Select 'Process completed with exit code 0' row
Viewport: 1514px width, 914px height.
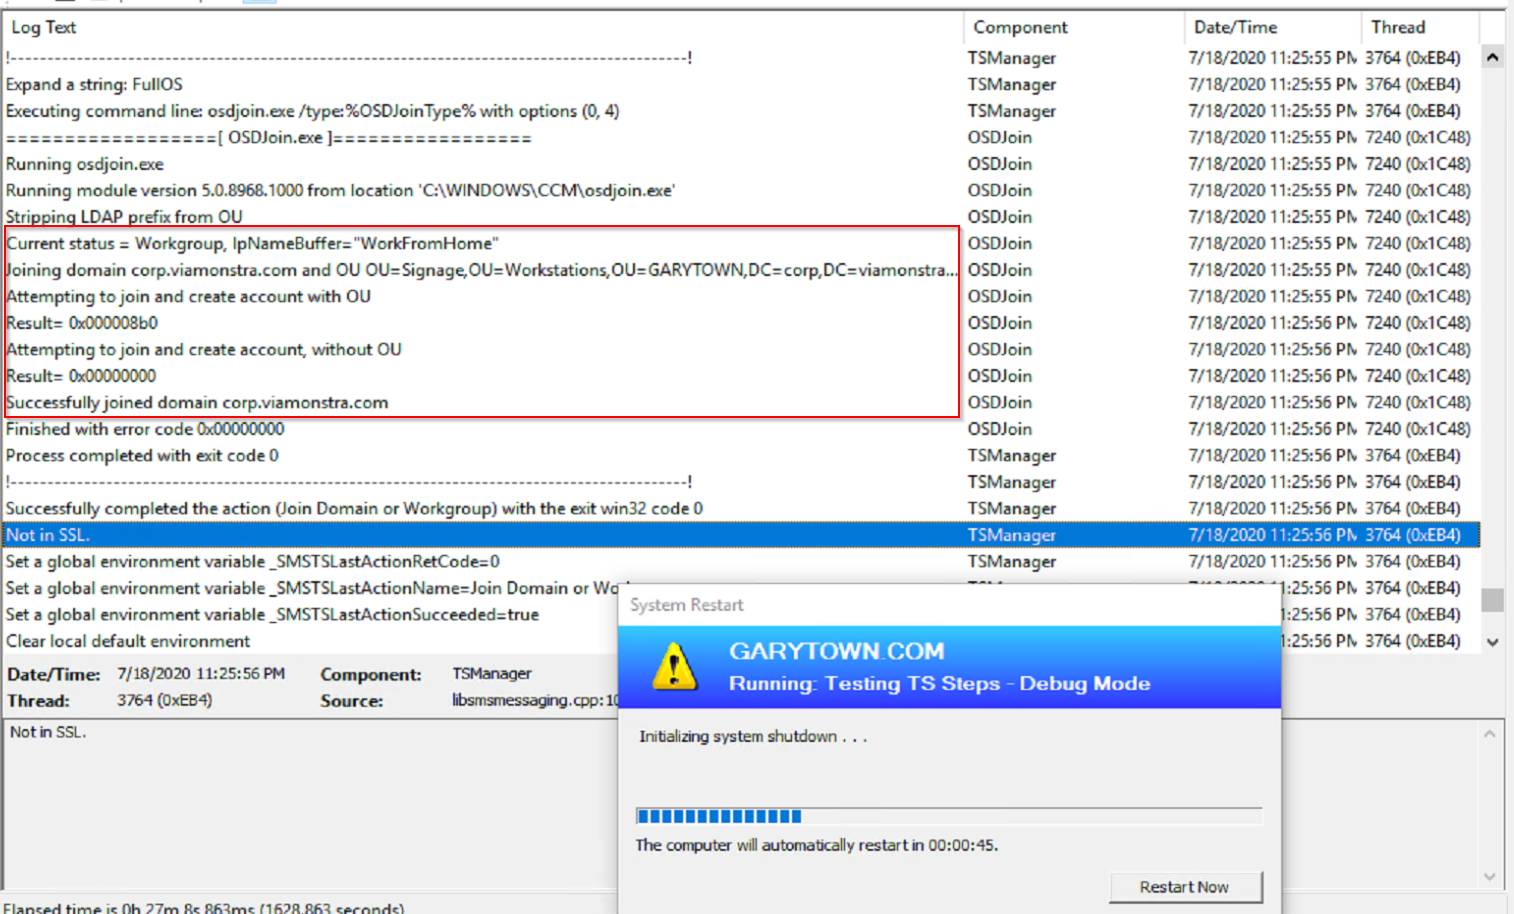coord(142,456)
